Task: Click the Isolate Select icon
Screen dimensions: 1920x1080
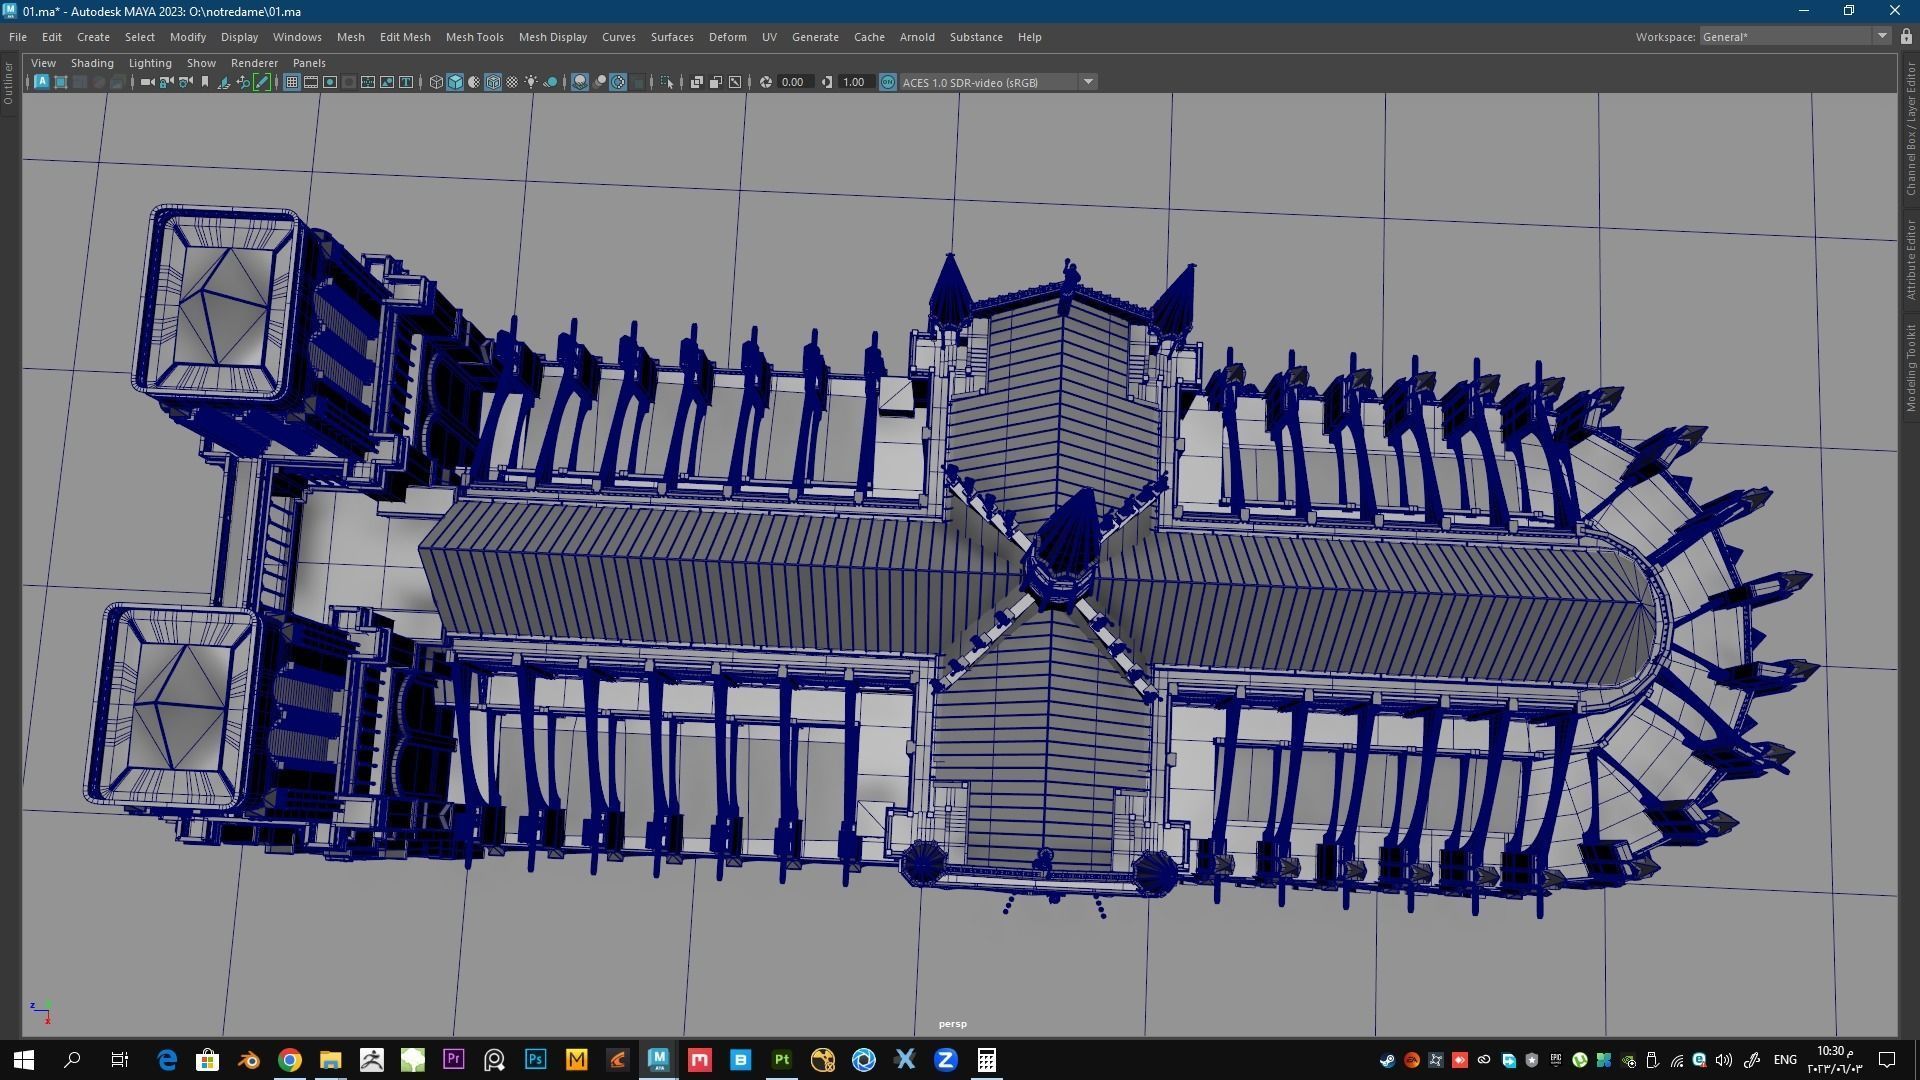Action: (668, 82)
